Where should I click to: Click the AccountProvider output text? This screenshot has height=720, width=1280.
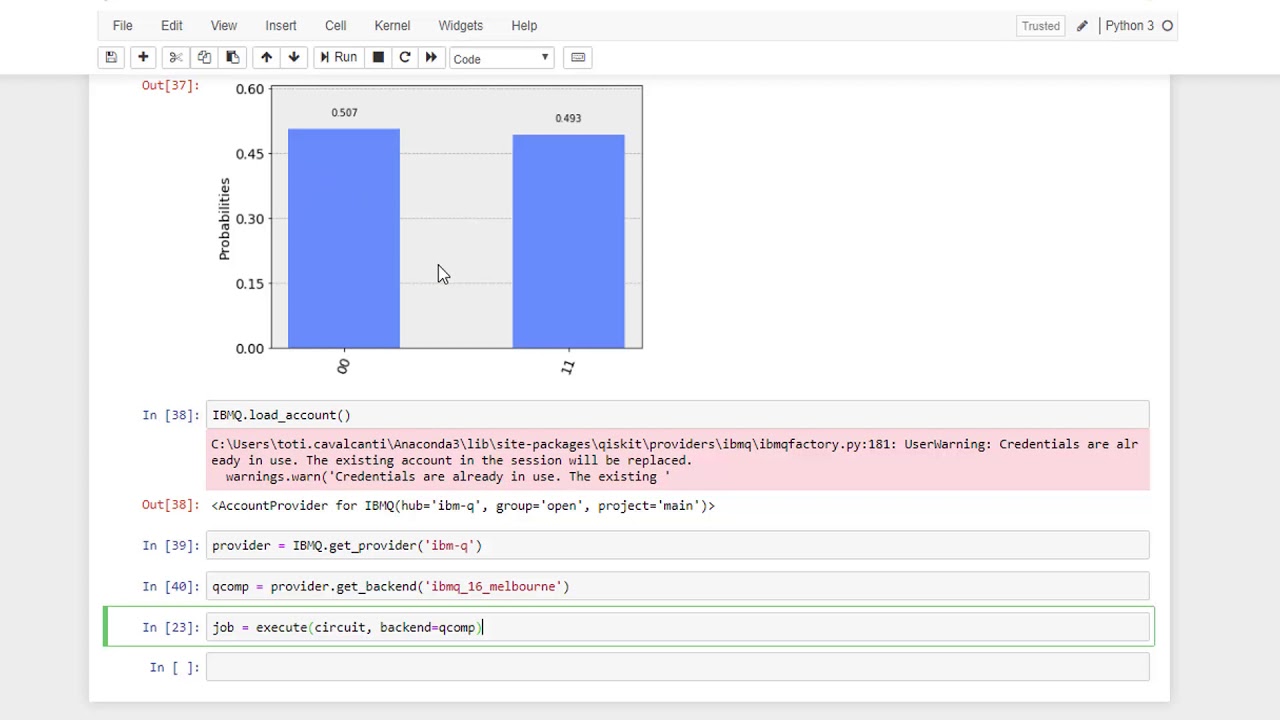tap(463, 506)
